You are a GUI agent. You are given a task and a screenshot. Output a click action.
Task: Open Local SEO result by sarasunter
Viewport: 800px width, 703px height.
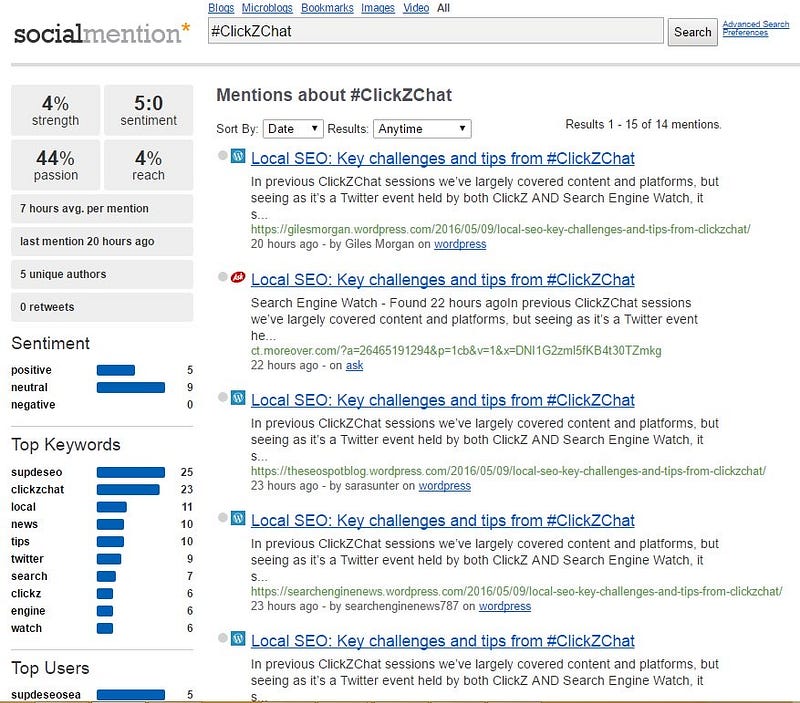pos(442,400)
